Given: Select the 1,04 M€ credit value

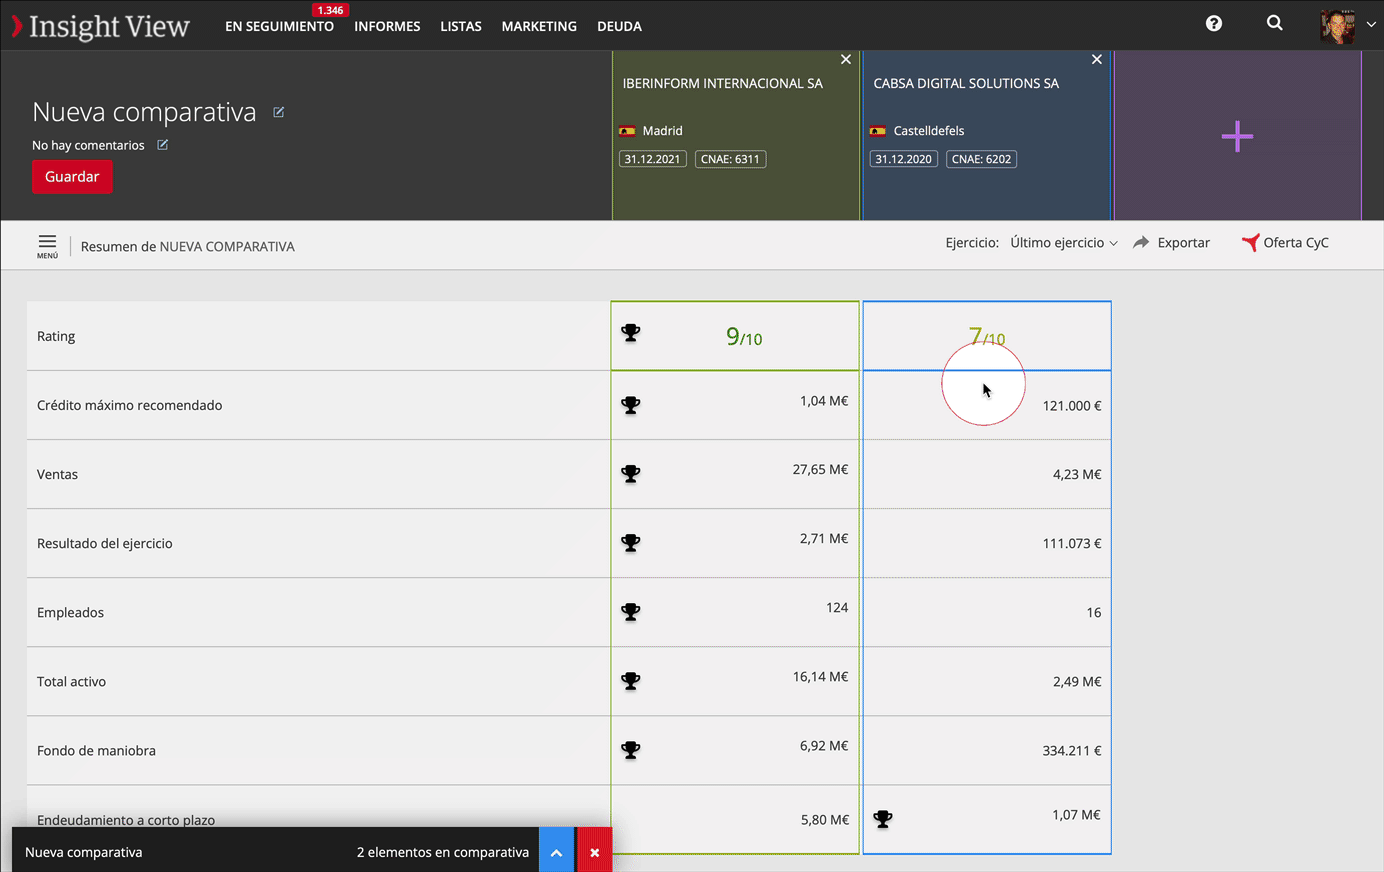Looking at the screenshot, I should [x=824, y=401].
